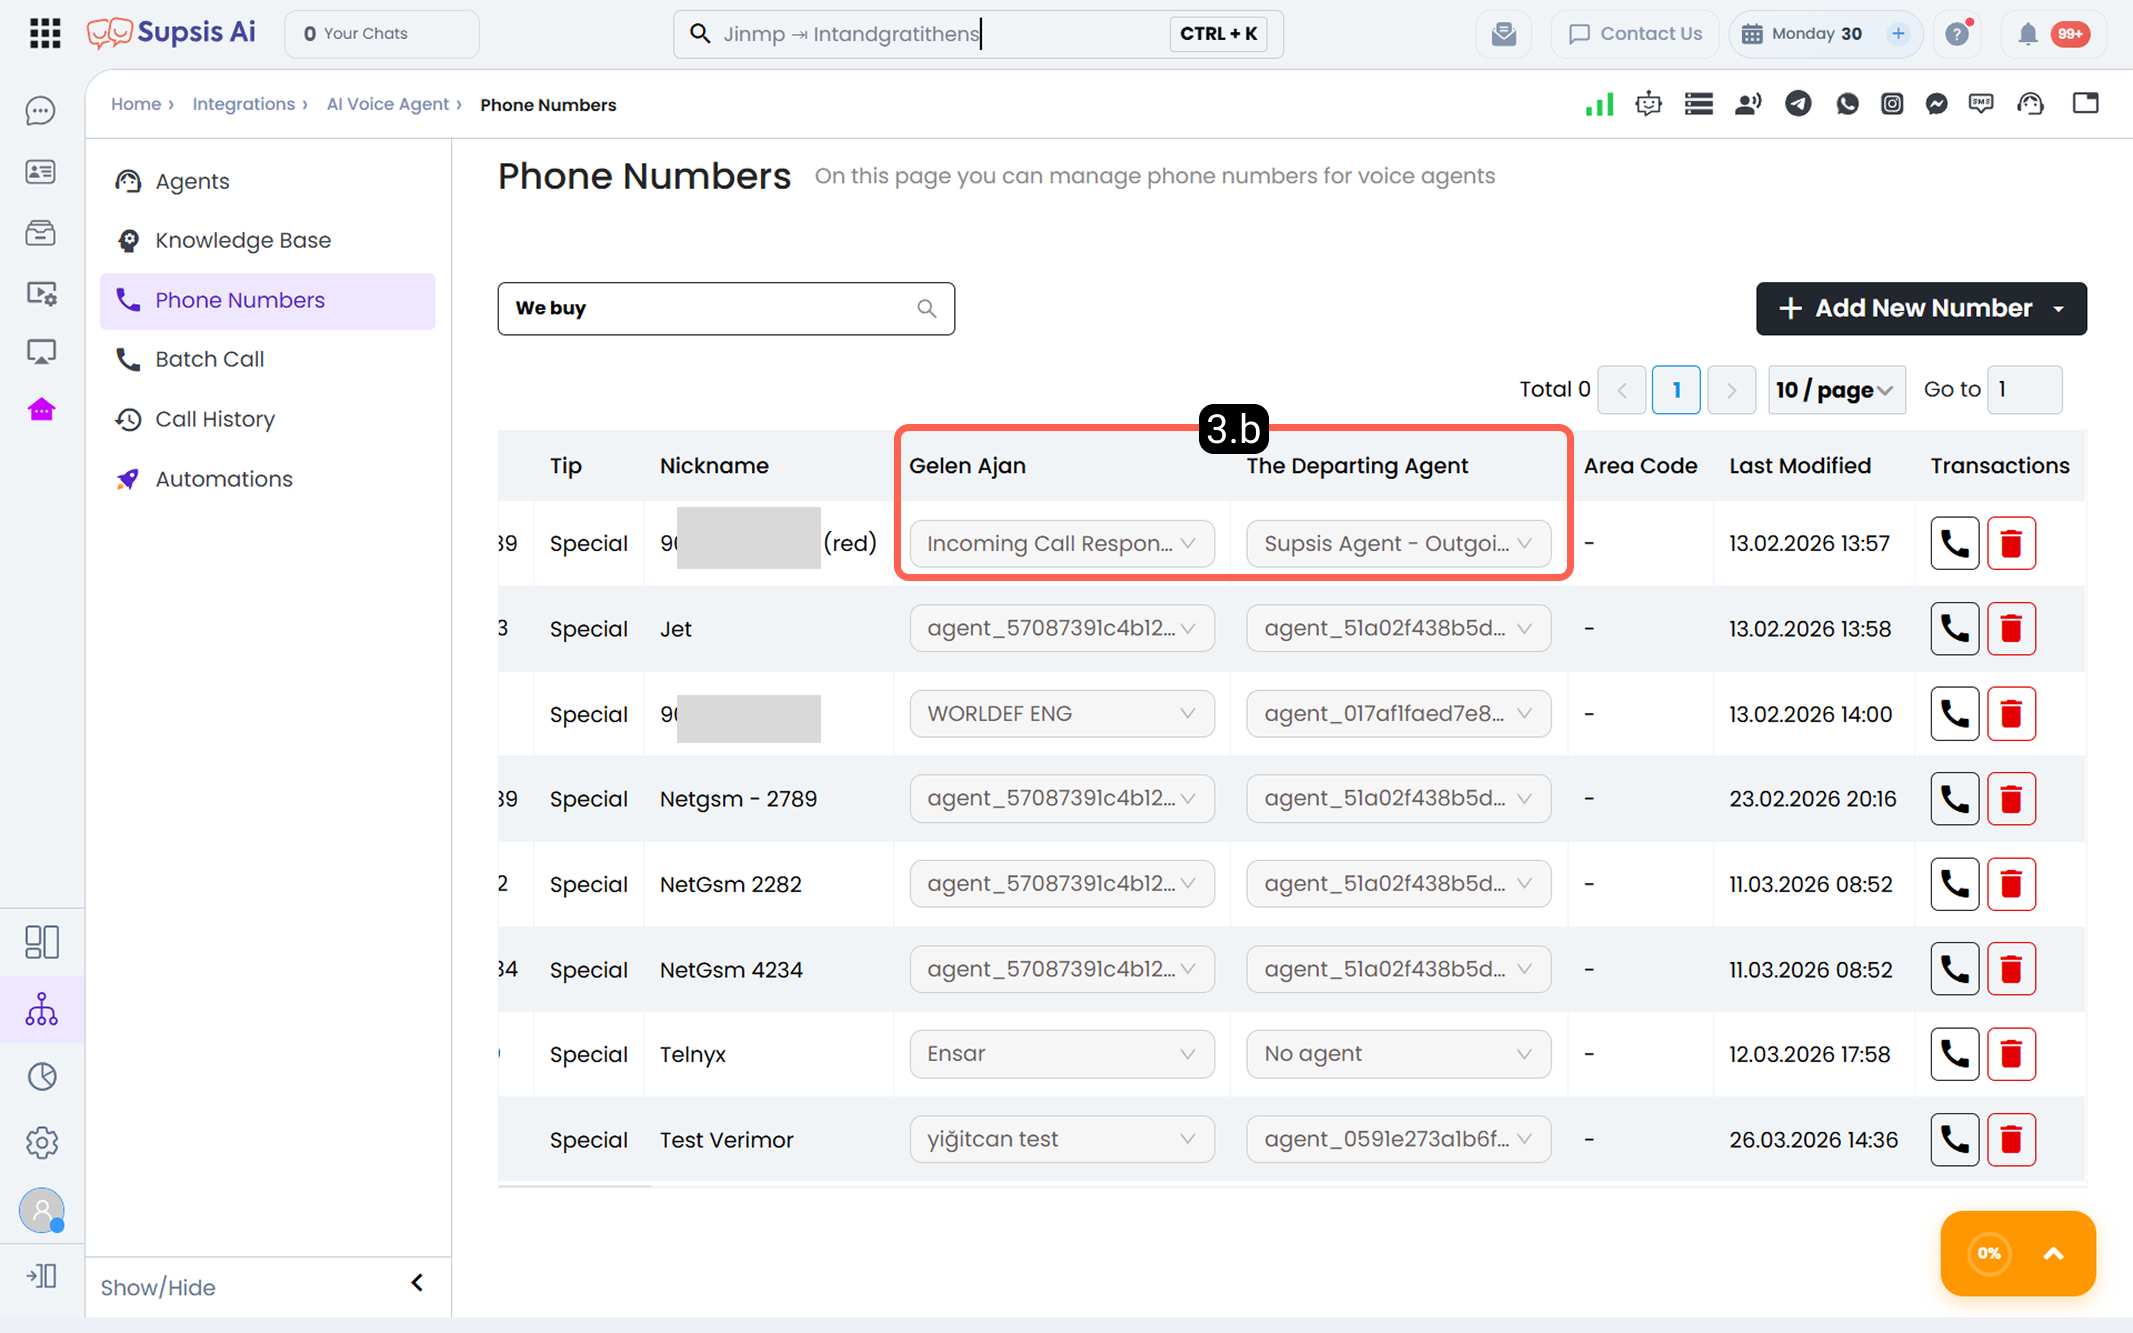
Task: Click the plus icon next to Monday 30
Action: pos(1898,34)
